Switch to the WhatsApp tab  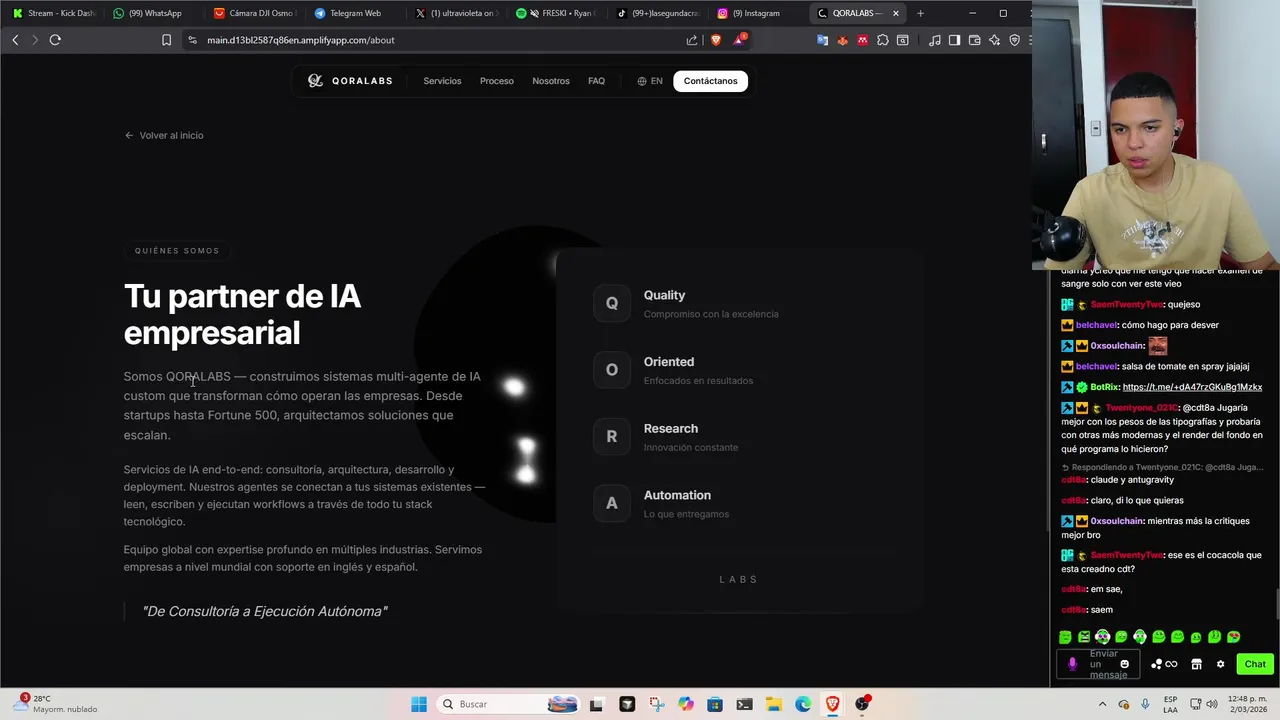(x=153, y=13)
